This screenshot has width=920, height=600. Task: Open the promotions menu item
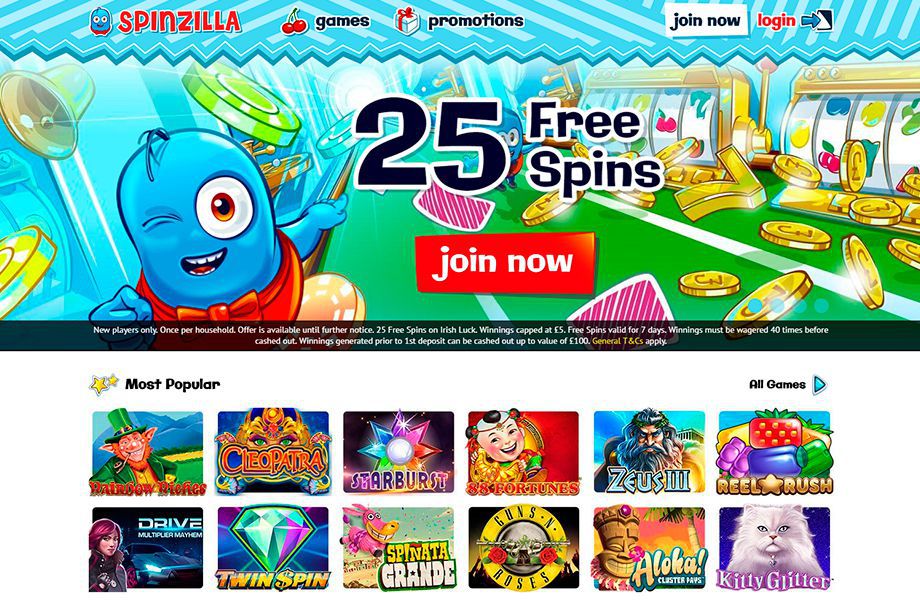476,21
